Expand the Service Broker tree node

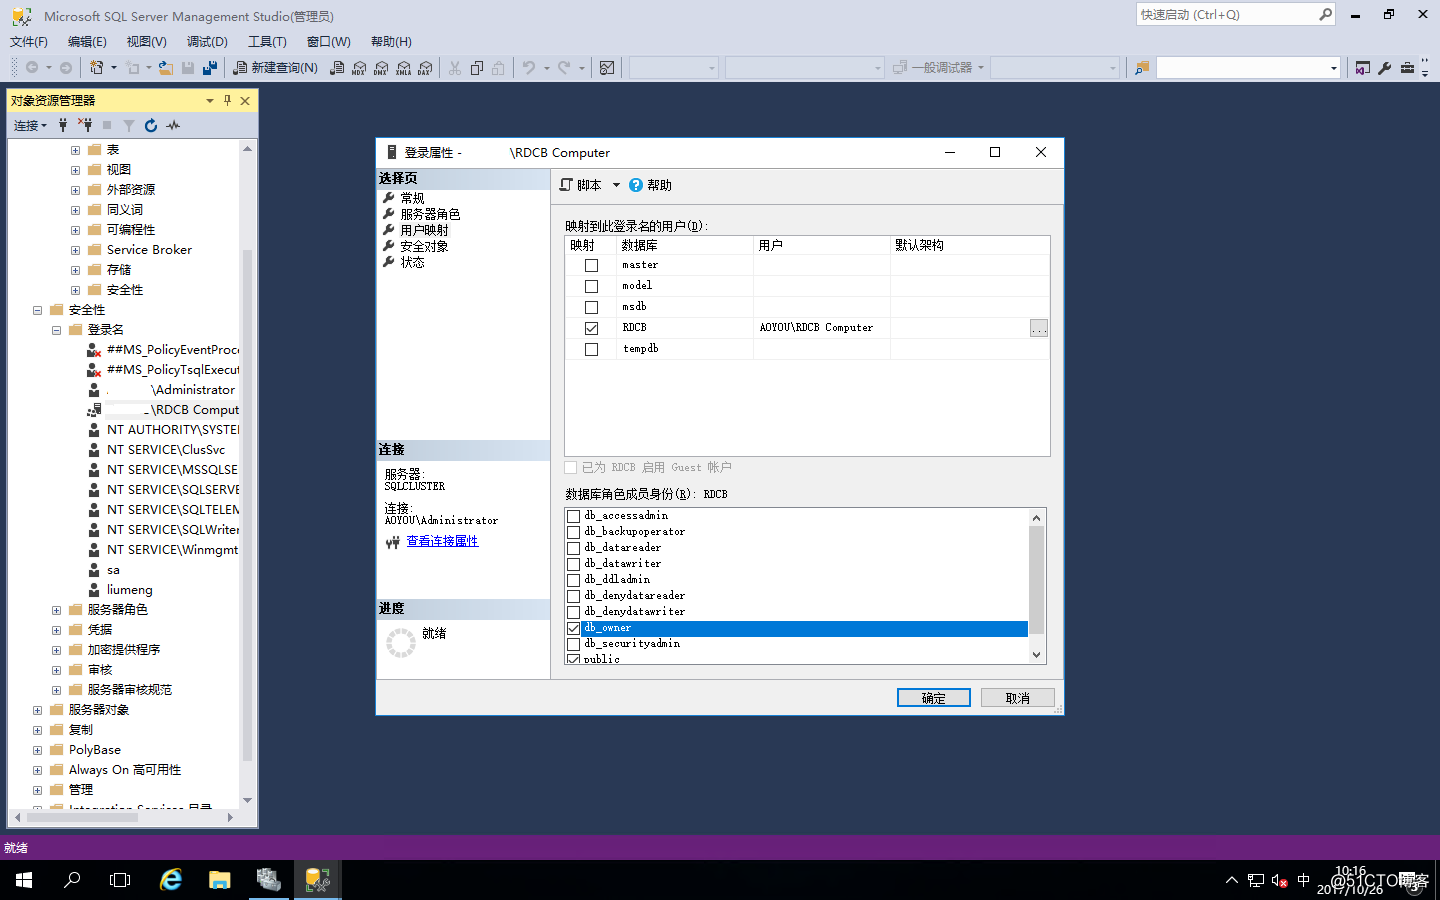point(75,250)
